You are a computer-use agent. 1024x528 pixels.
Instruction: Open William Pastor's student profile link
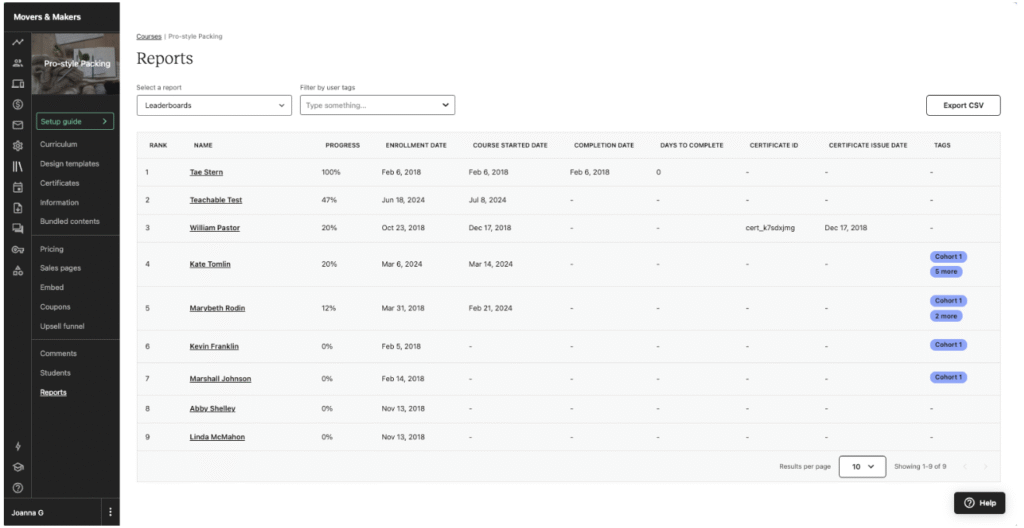click(x=215, y=228)
